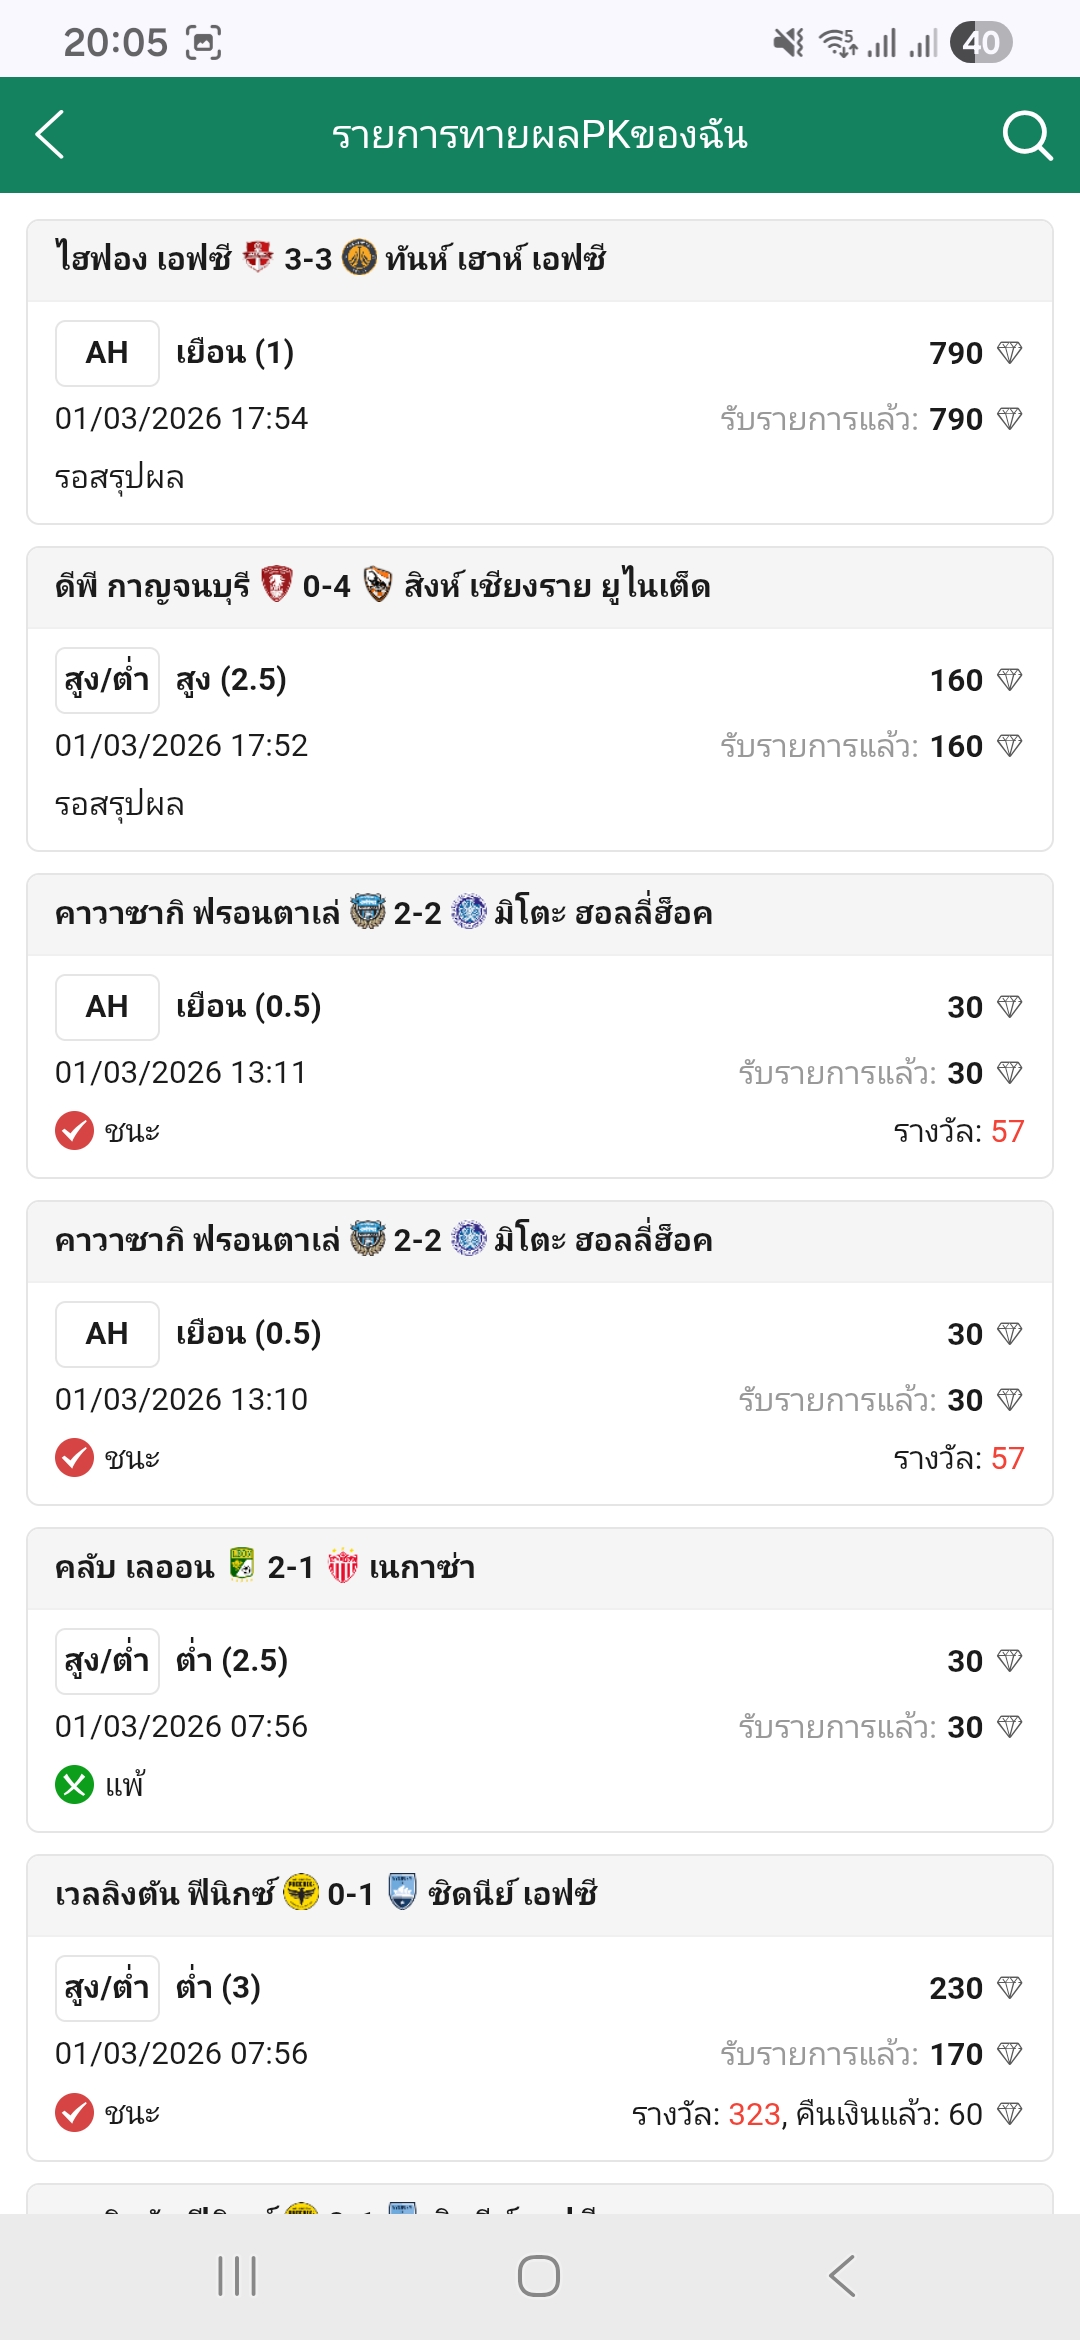This screenshot has height=2340, width=1080.
Task: Tap the green lose X mark icon
Action: [74, 1785]
